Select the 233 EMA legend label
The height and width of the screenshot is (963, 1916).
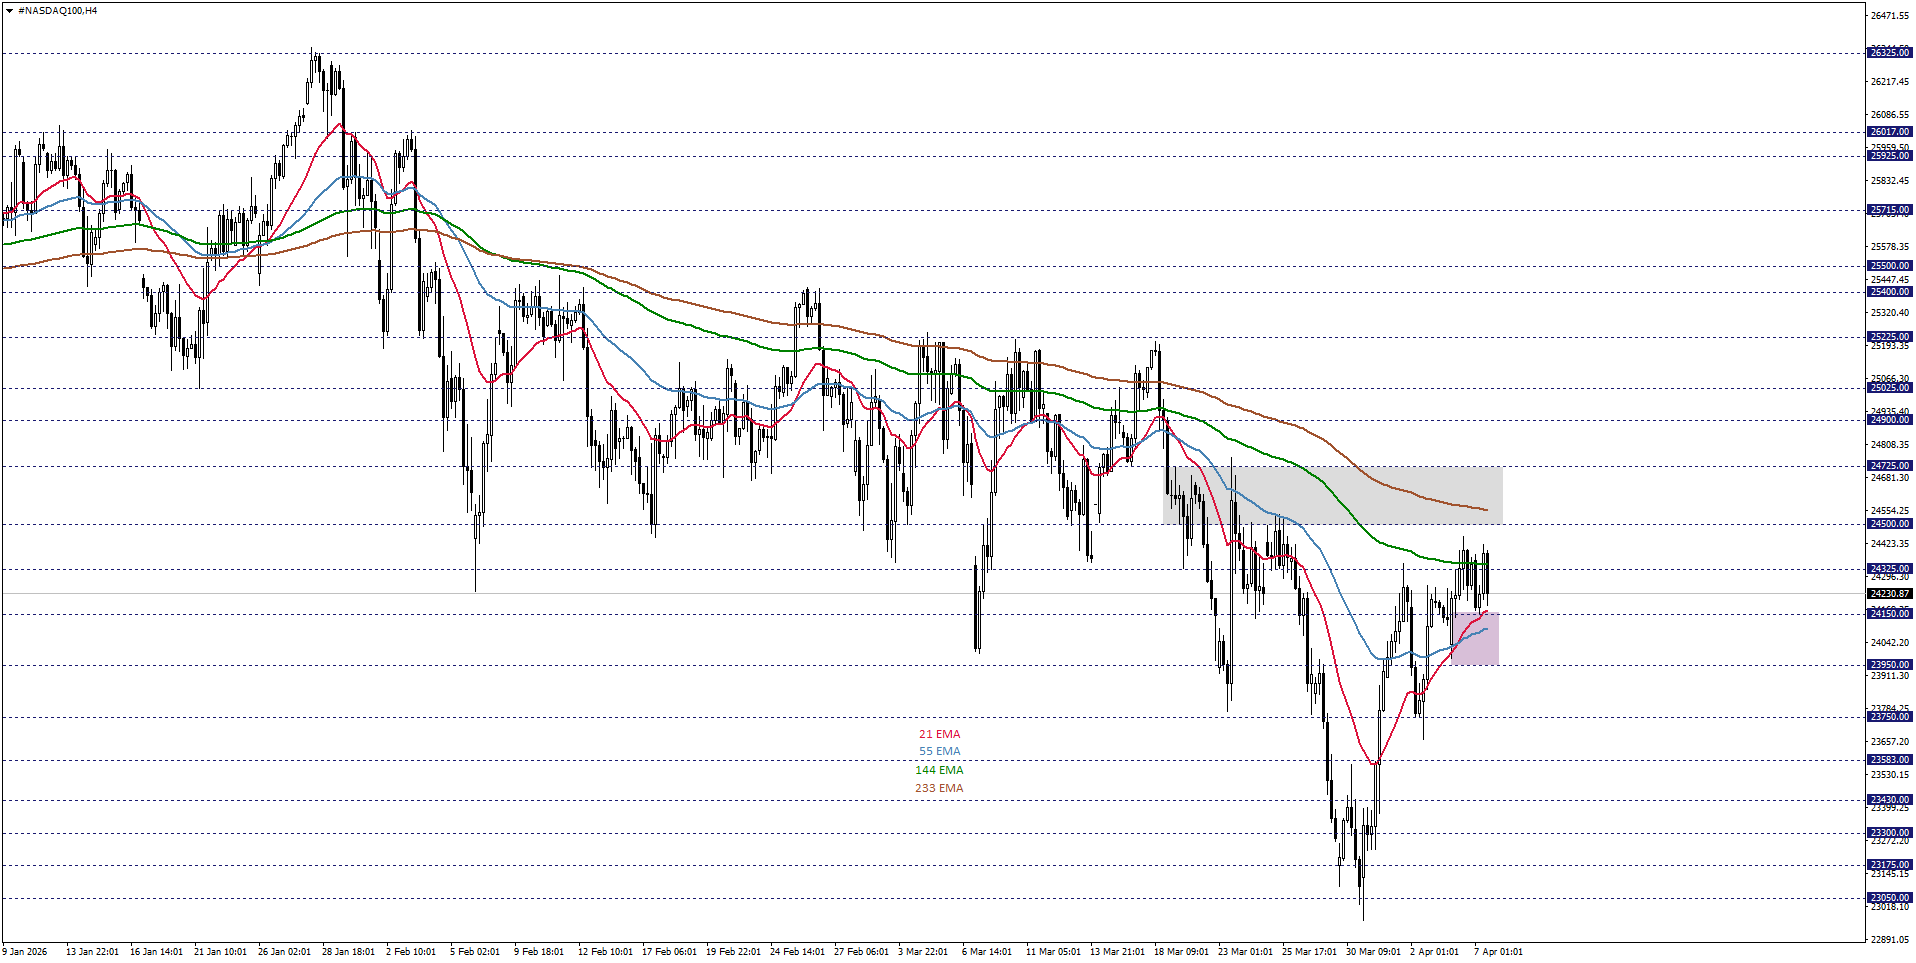[x=939, y=788]
